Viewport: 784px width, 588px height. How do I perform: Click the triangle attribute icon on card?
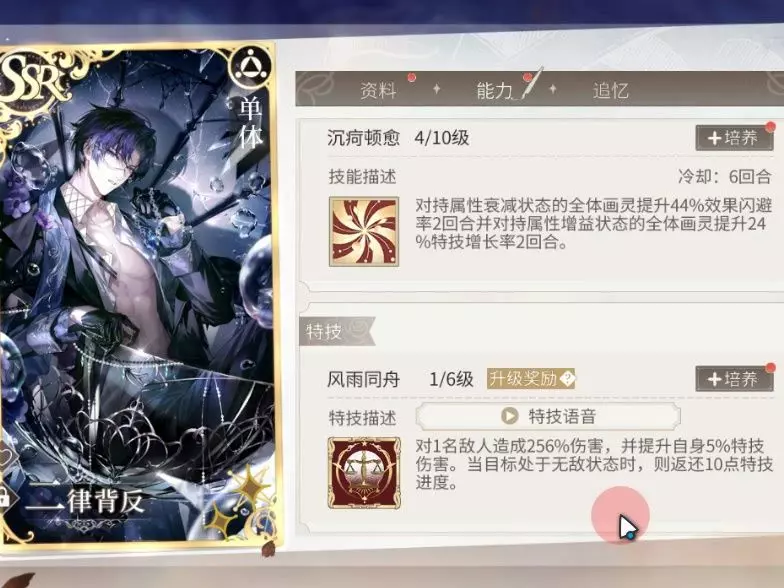250,66
